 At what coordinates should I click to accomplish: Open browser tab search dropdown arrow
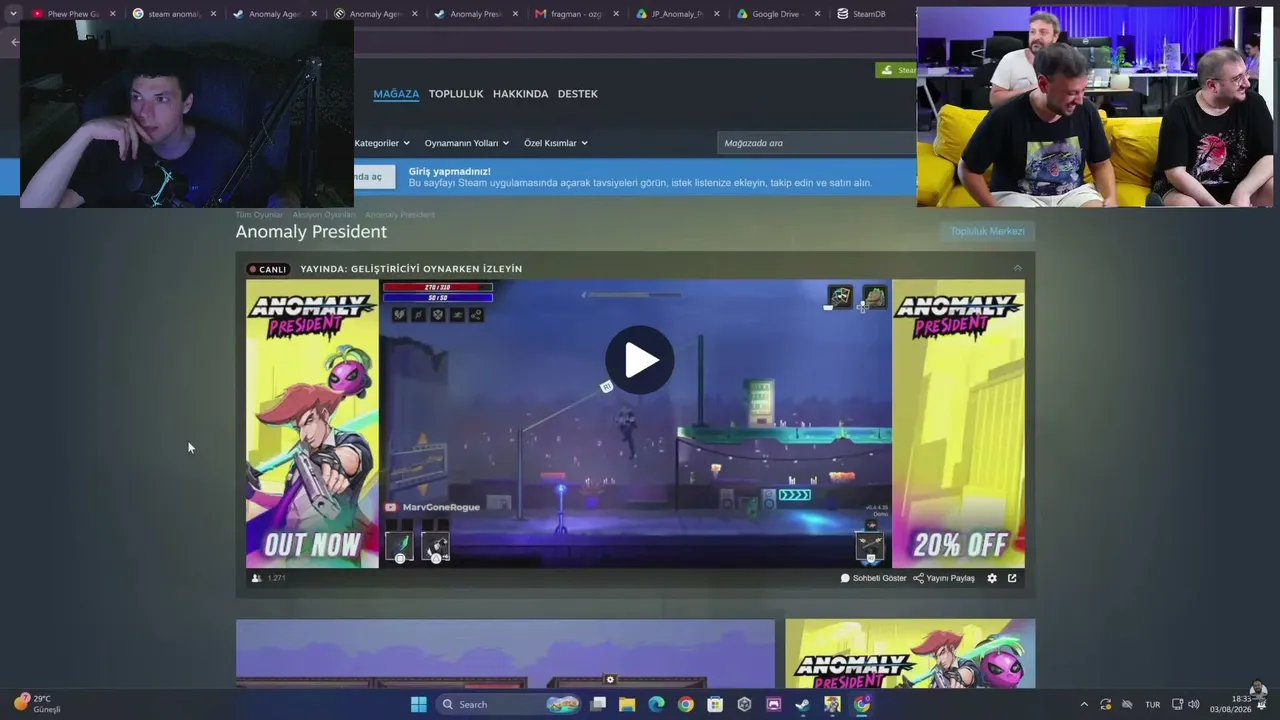13,14
